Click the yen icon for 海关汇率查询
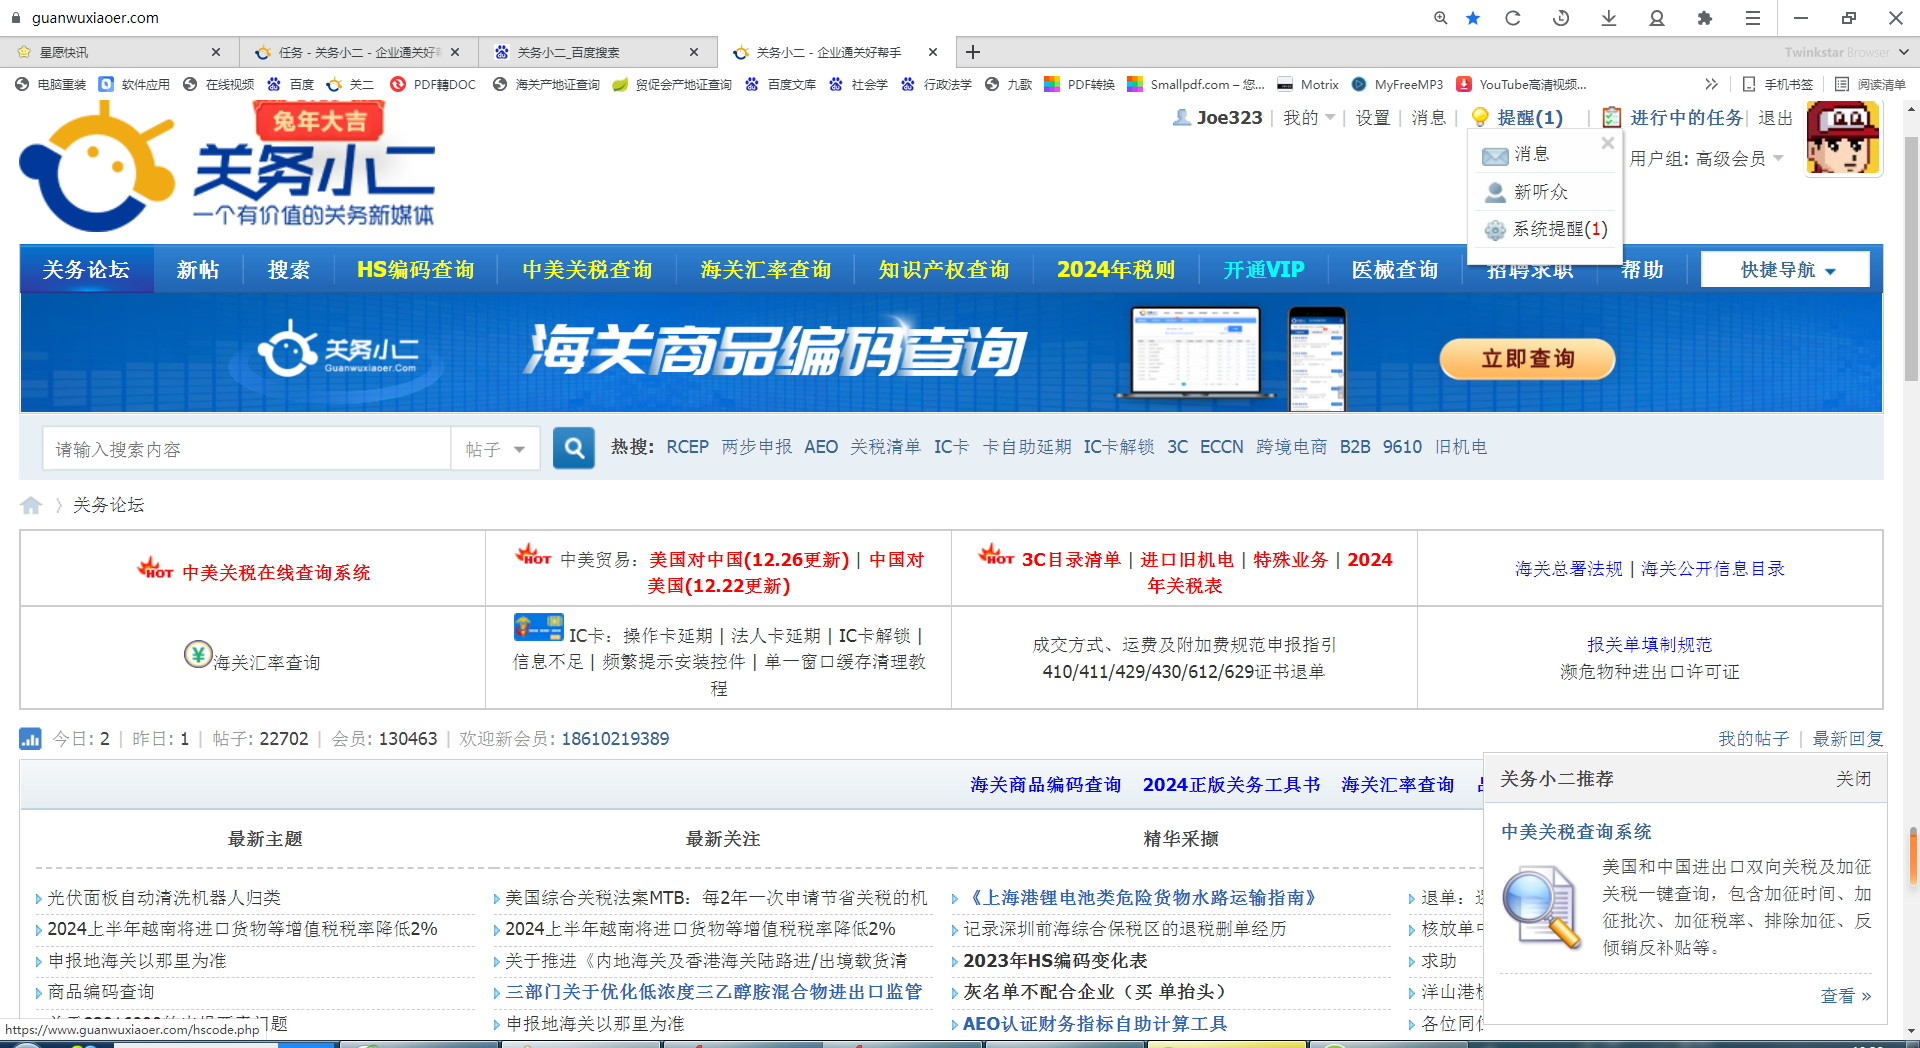This screenshot has height=1048, width=1920. [198, 654]
